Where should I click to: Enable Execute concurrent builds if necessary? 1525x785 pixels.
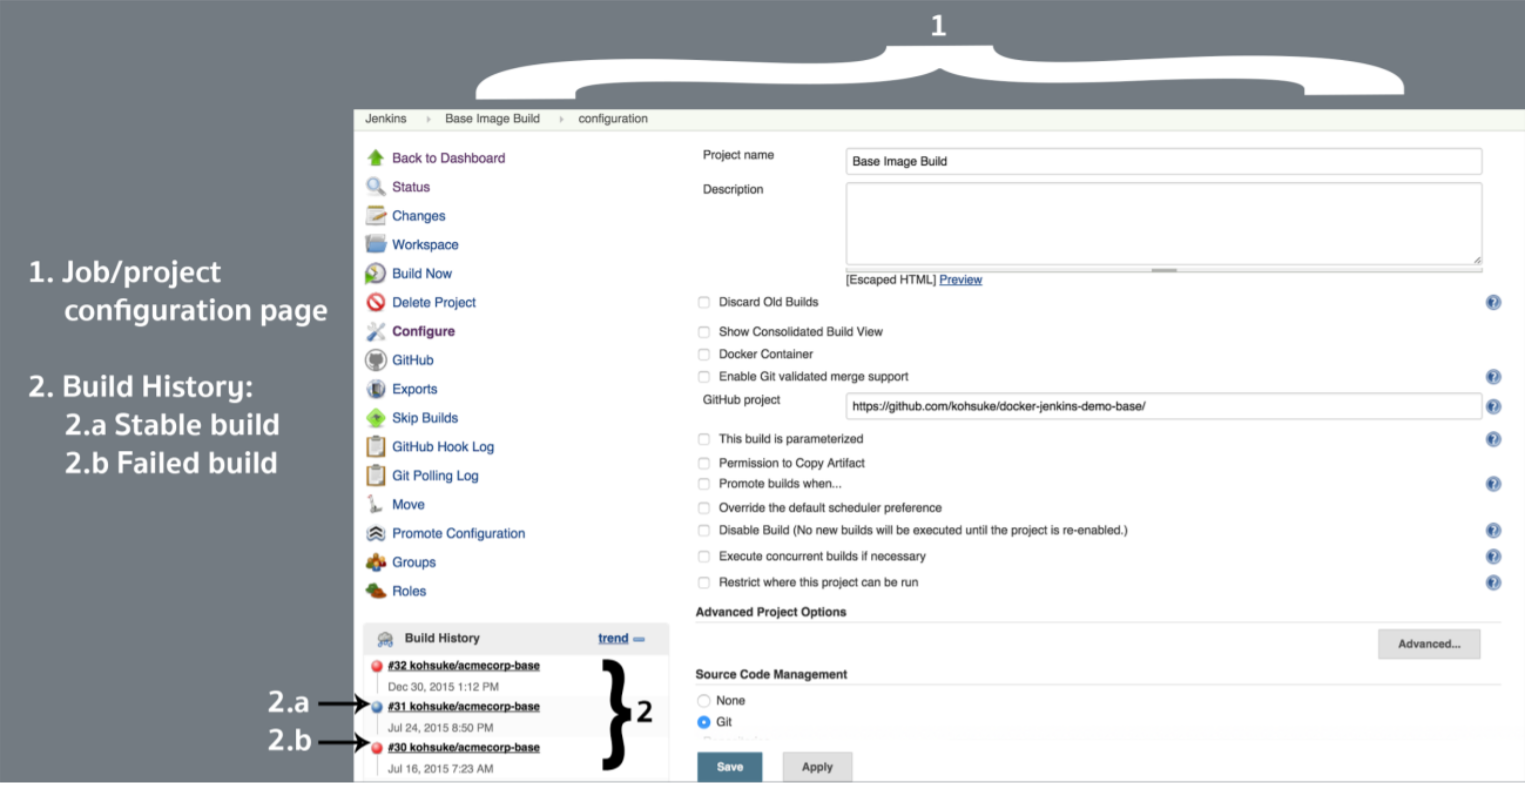pos(704,557)
